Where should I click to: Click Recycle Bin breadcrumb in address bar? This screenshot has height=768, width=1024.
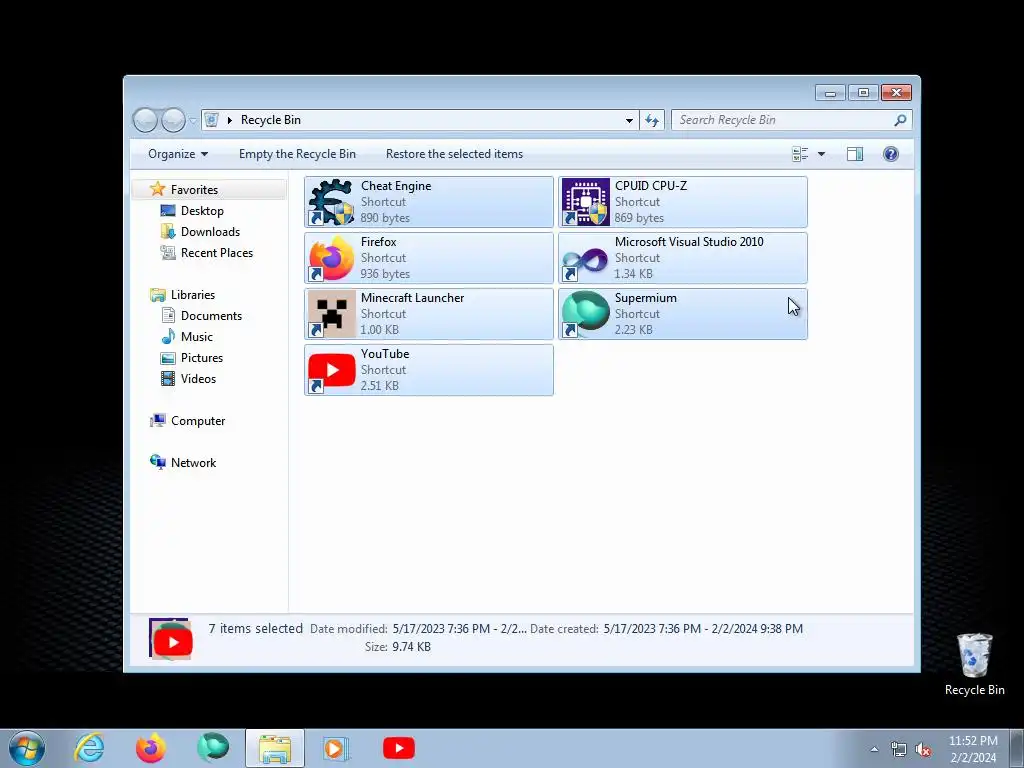(270, 120)
